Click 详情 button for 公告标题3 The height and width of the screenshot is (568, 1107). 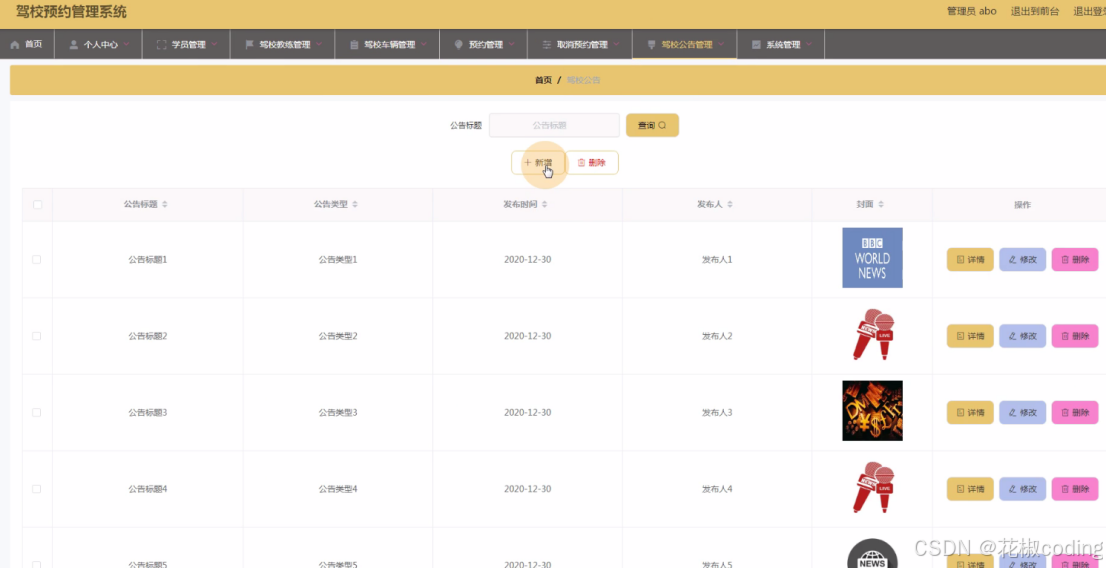[970, 412]
